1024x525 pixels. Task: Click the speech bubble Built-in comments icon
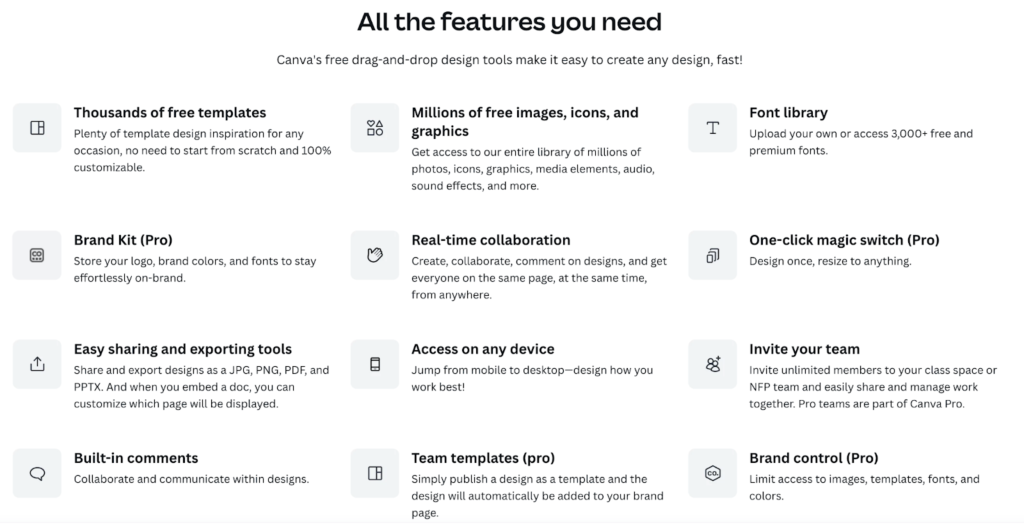(x=37, y=473)
